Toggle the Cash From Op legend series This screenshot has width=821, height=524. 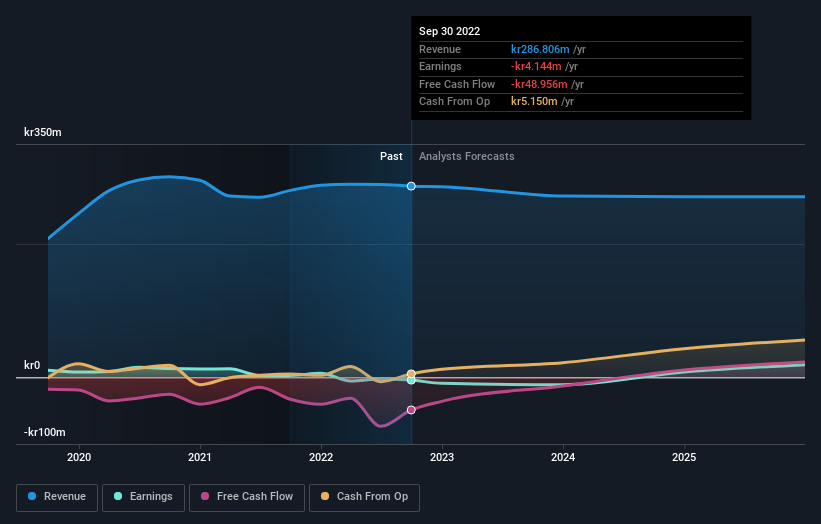tap(364, 497)
